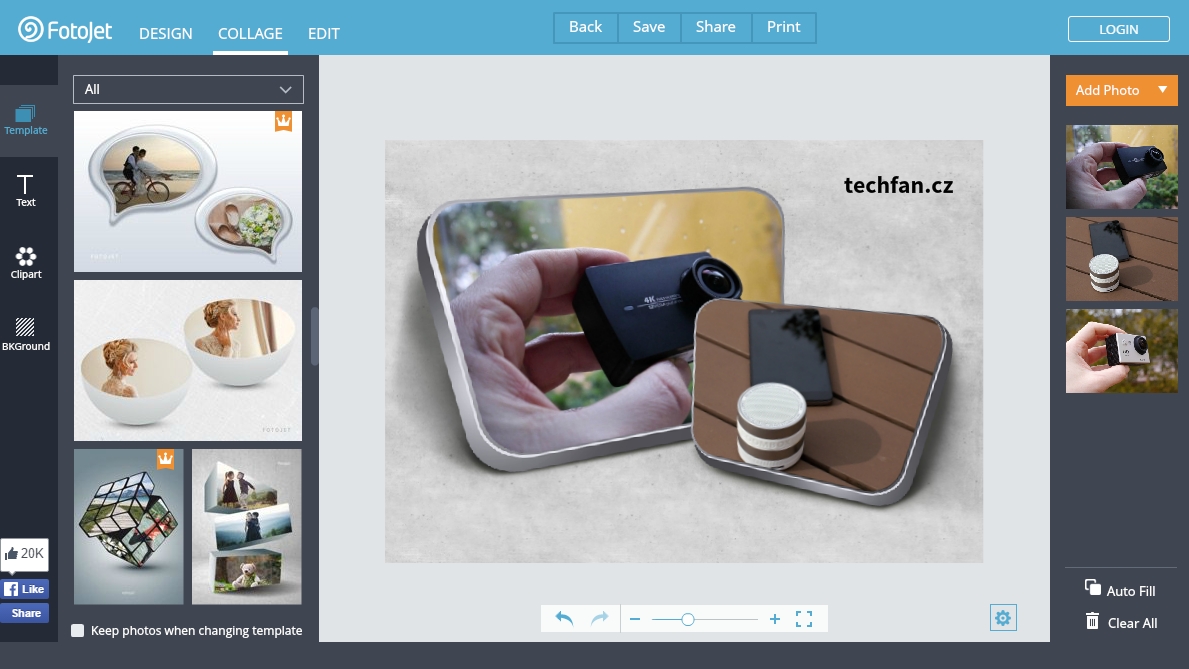Toggle fullscreen canvas view
The image size is (1189, 669).
[x=804, y=619]
